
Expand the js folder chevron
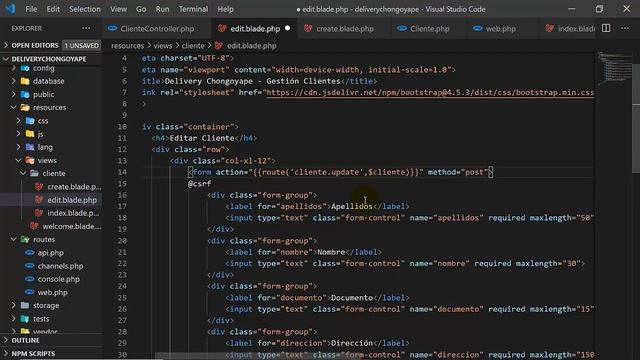coord(19,134)
